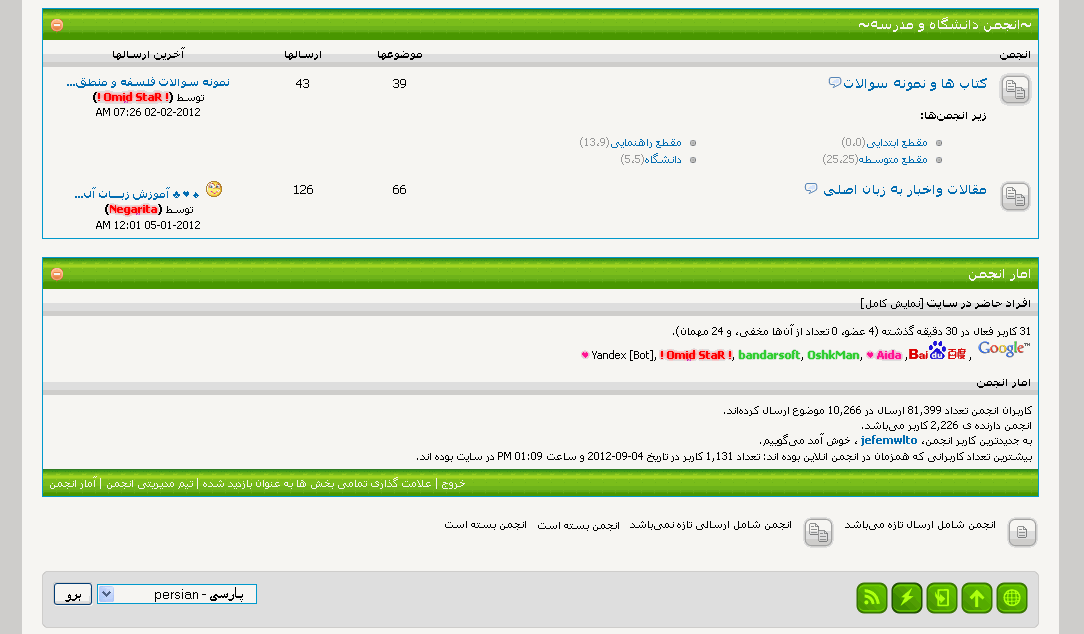Click the green door logout icon
Screen dimensions: 1084x634
(x=942, y=598)
